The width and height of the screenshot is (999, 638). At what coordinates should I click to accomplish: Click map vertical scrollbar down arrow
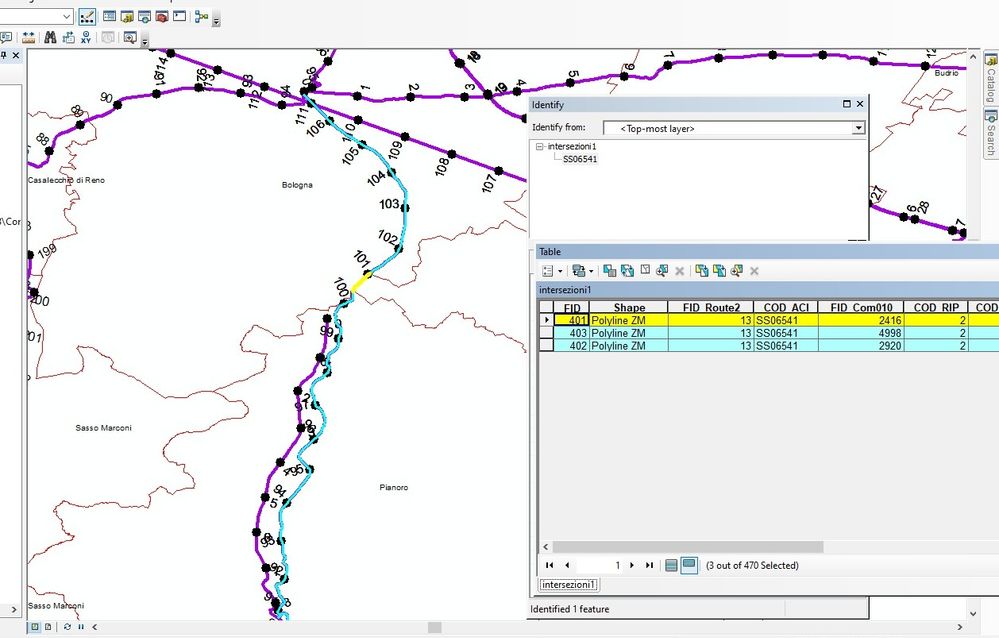[x=973, y=613]
